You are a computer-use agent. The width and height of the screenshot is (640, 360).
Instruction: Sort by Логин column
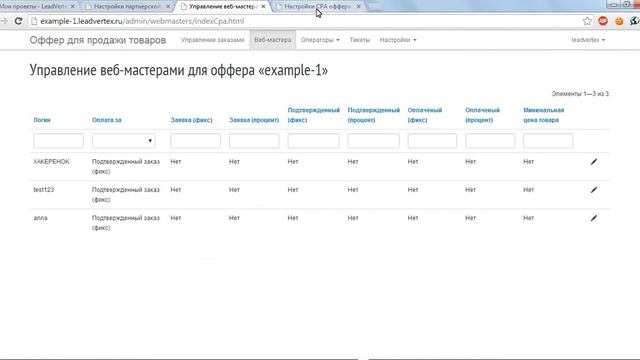[42, 120]
